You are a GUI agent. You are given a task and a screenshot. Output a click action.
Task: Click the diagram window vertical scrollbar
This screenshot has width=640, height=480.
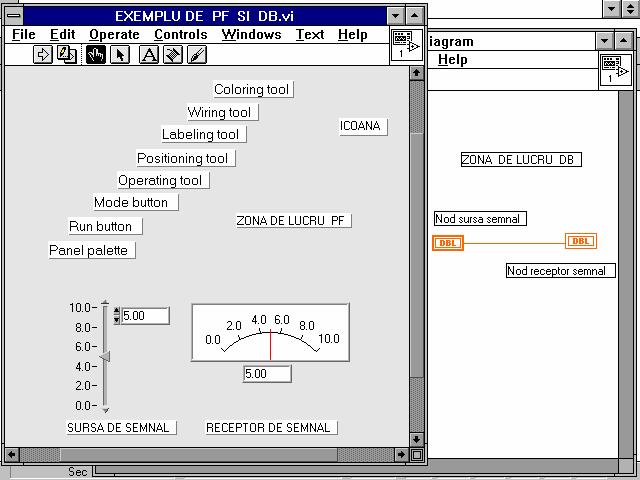pos(625,273)
